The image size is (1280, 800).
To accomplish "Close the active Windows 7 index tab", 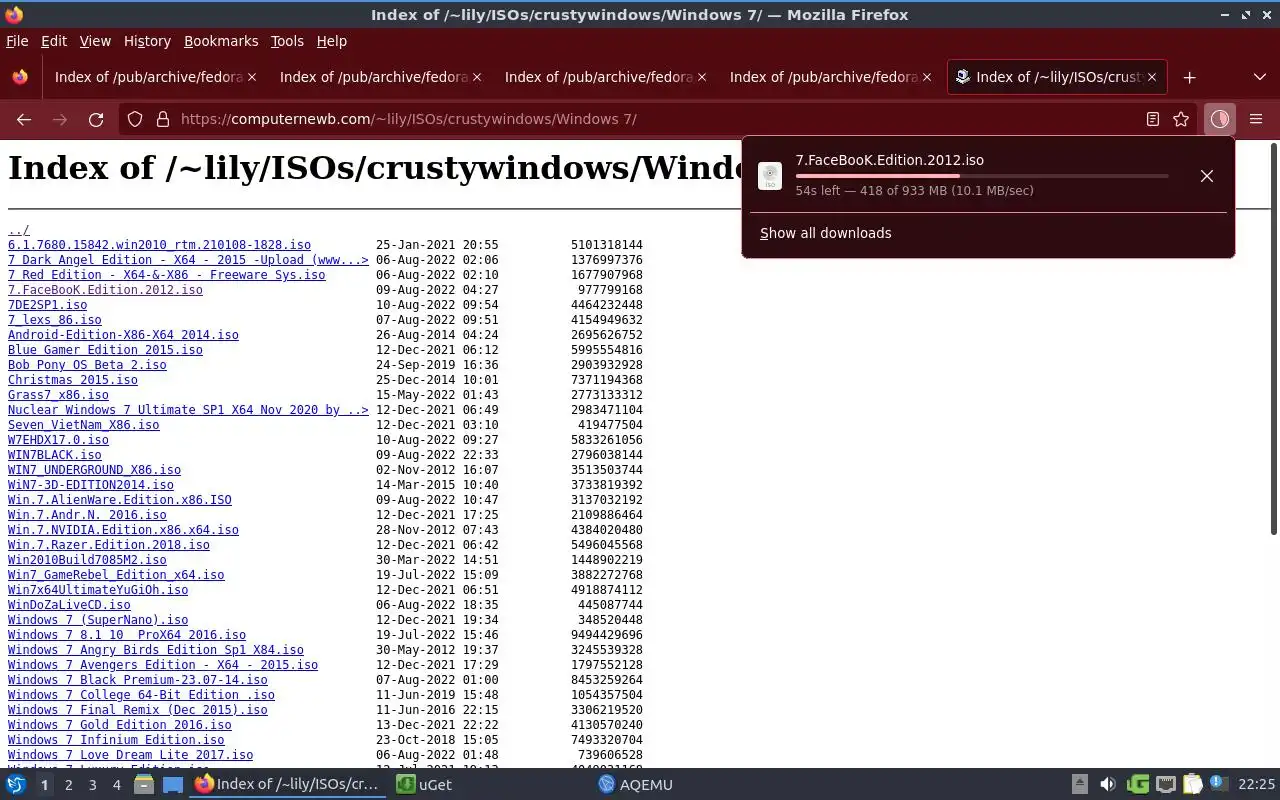I will pos(1152,77).
